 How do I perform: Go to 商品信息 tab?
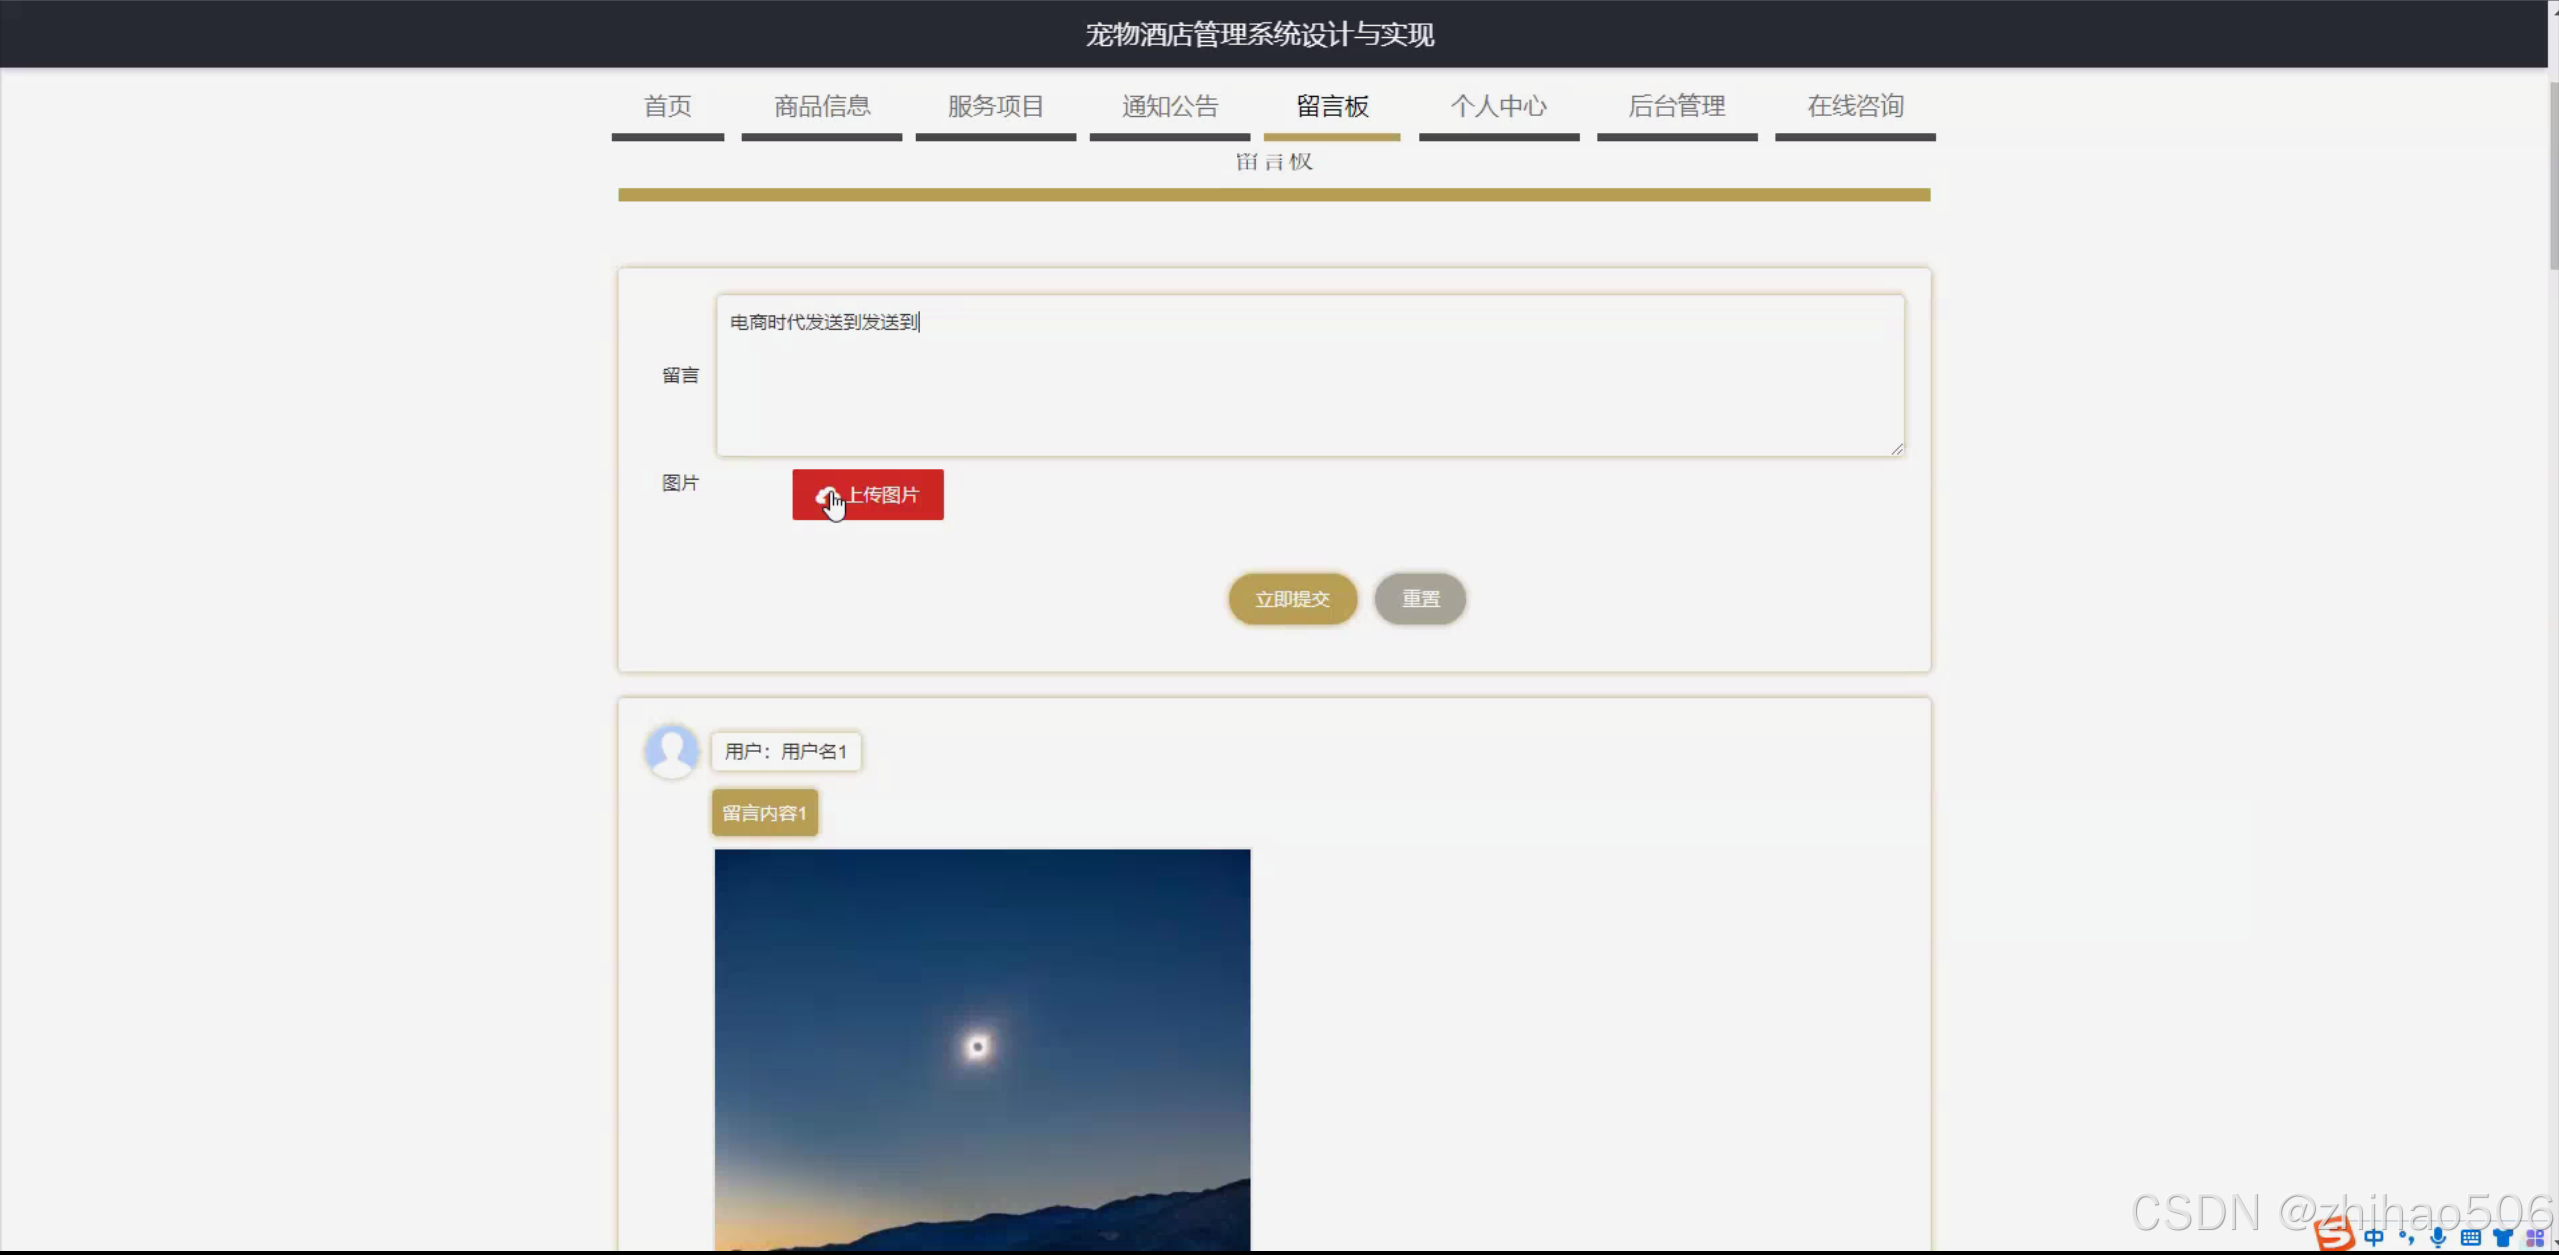click(822, 106)
